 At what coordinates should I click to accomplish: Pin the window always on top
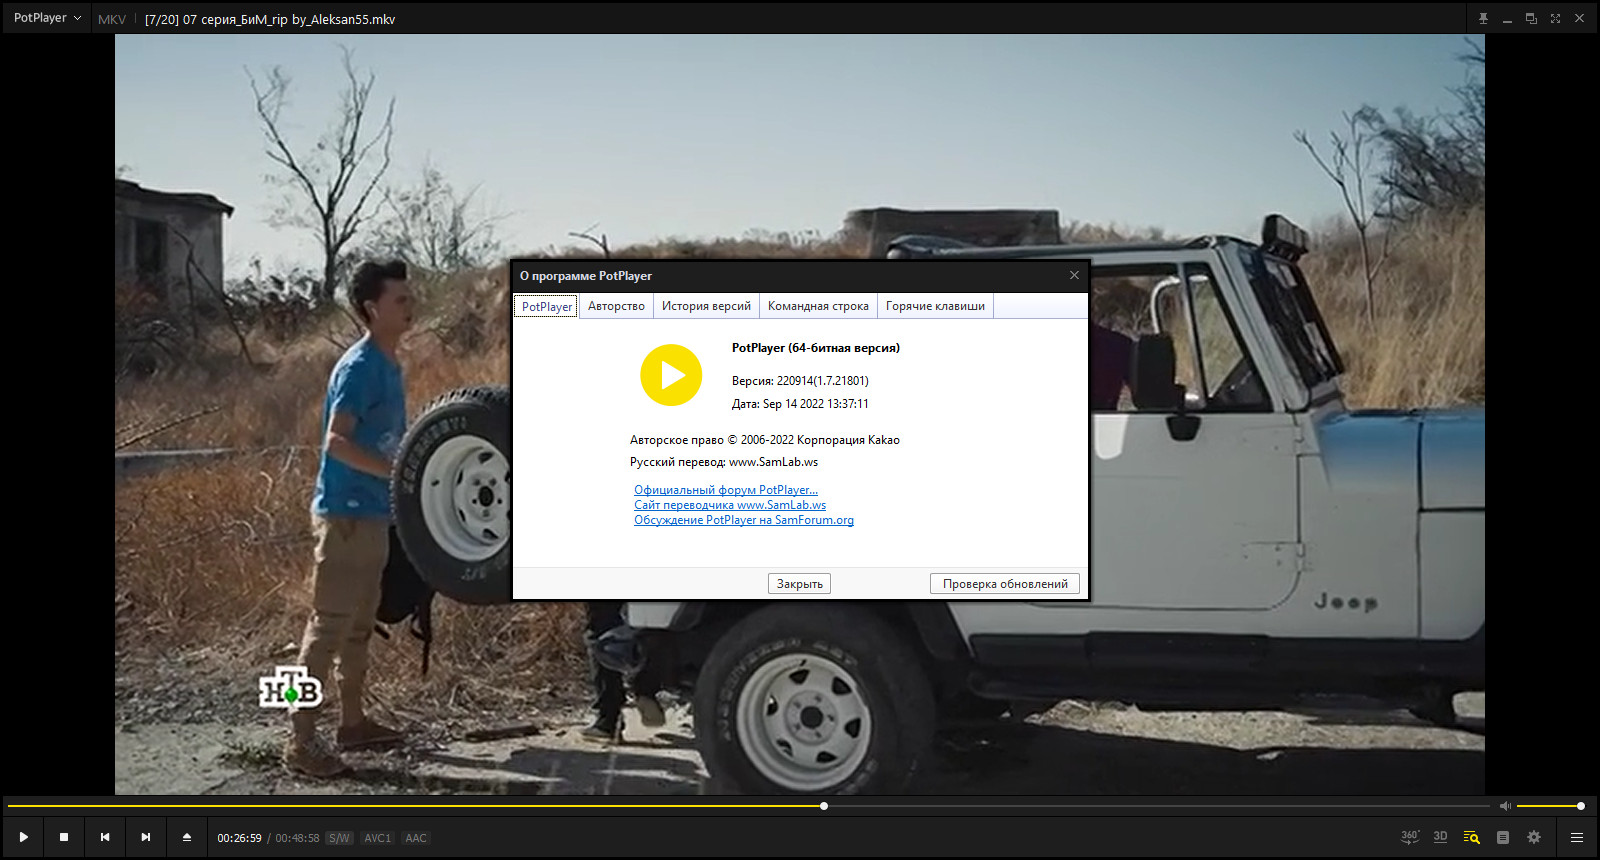coord(1483,19)
